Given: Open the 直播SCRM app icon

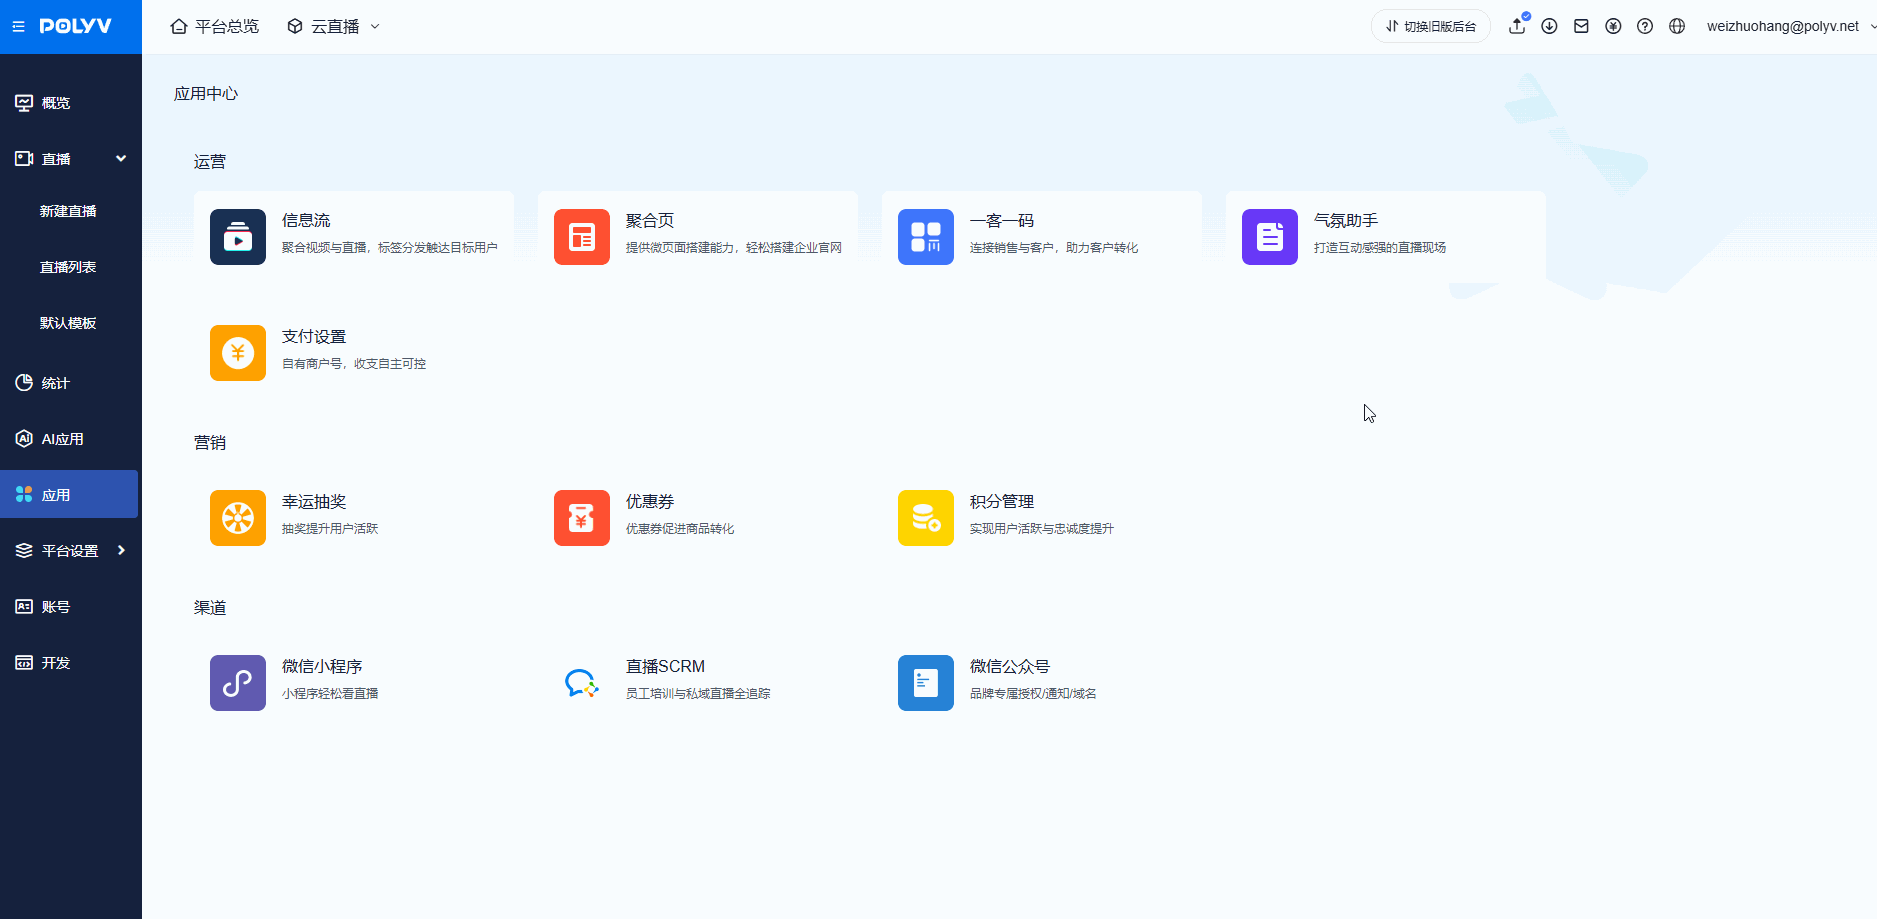Looking at the screenshot, I should [582, 683].
